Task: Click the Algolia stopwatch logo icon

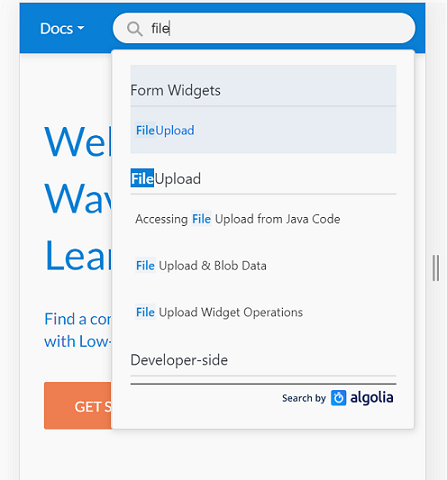Action: pyautogui.click(x=338, y=398)
